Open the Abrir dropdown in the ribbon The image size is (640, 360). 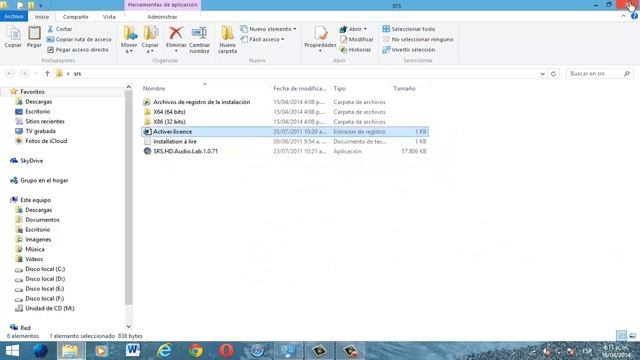tap(353, 29)
